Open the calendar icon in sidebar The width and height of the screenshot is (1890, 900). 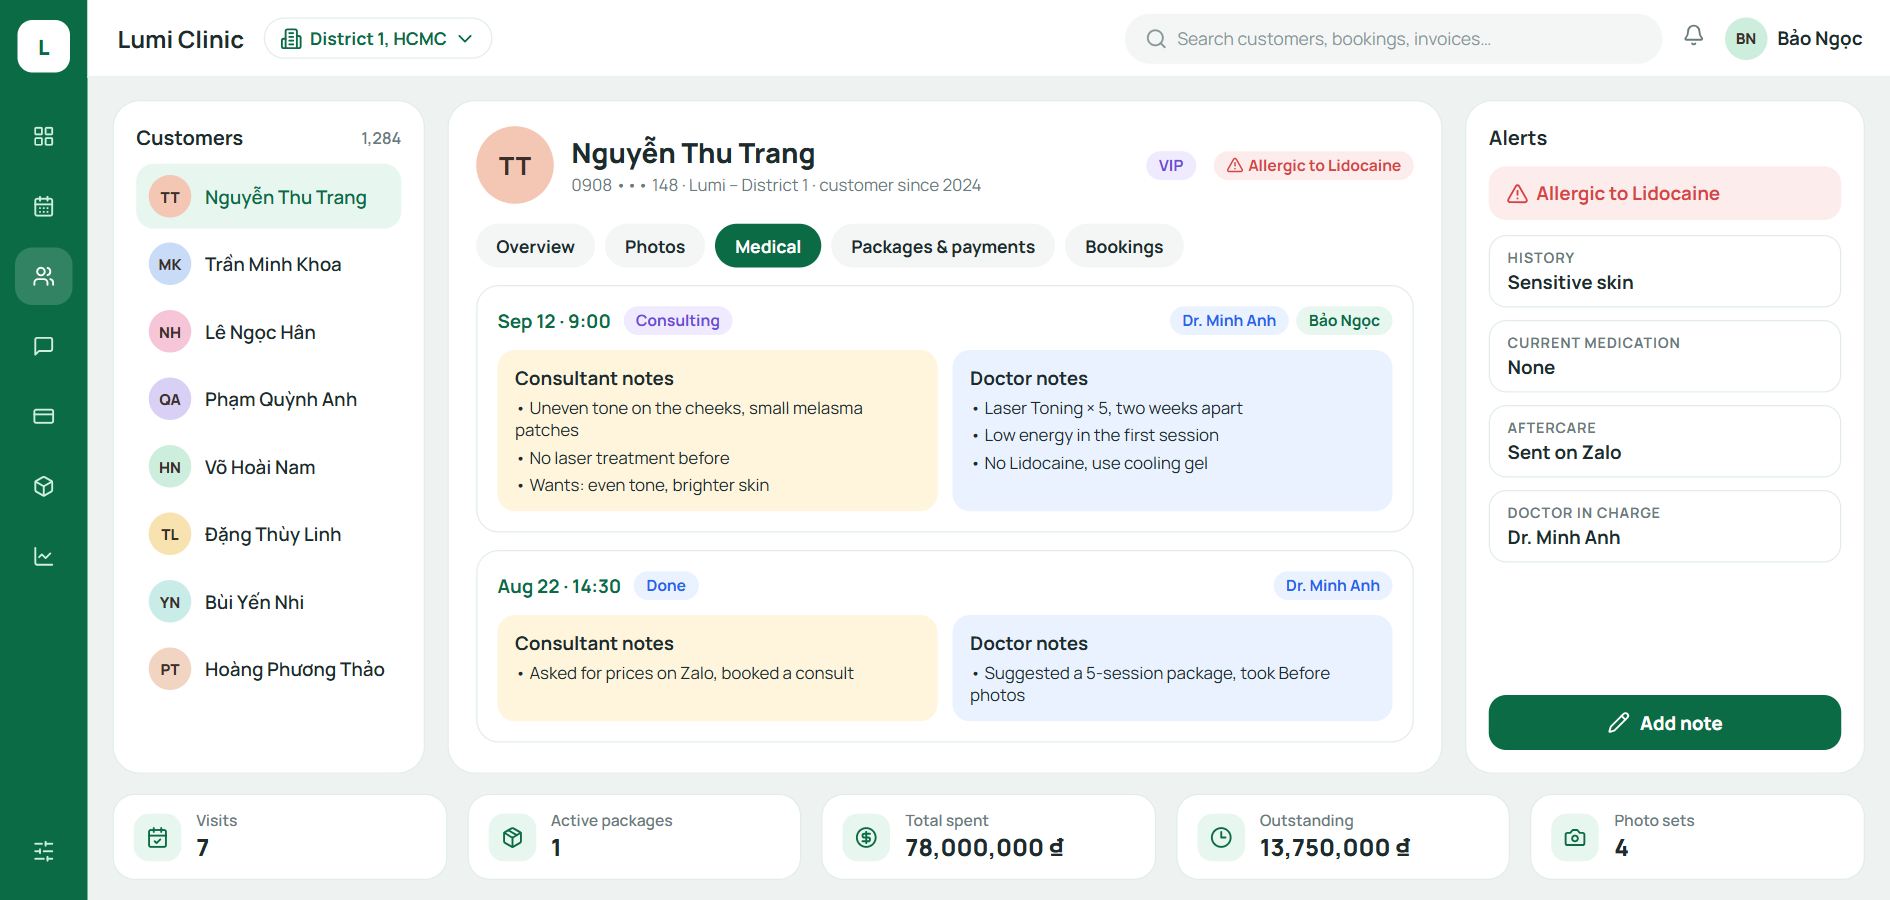pos(43,206)
